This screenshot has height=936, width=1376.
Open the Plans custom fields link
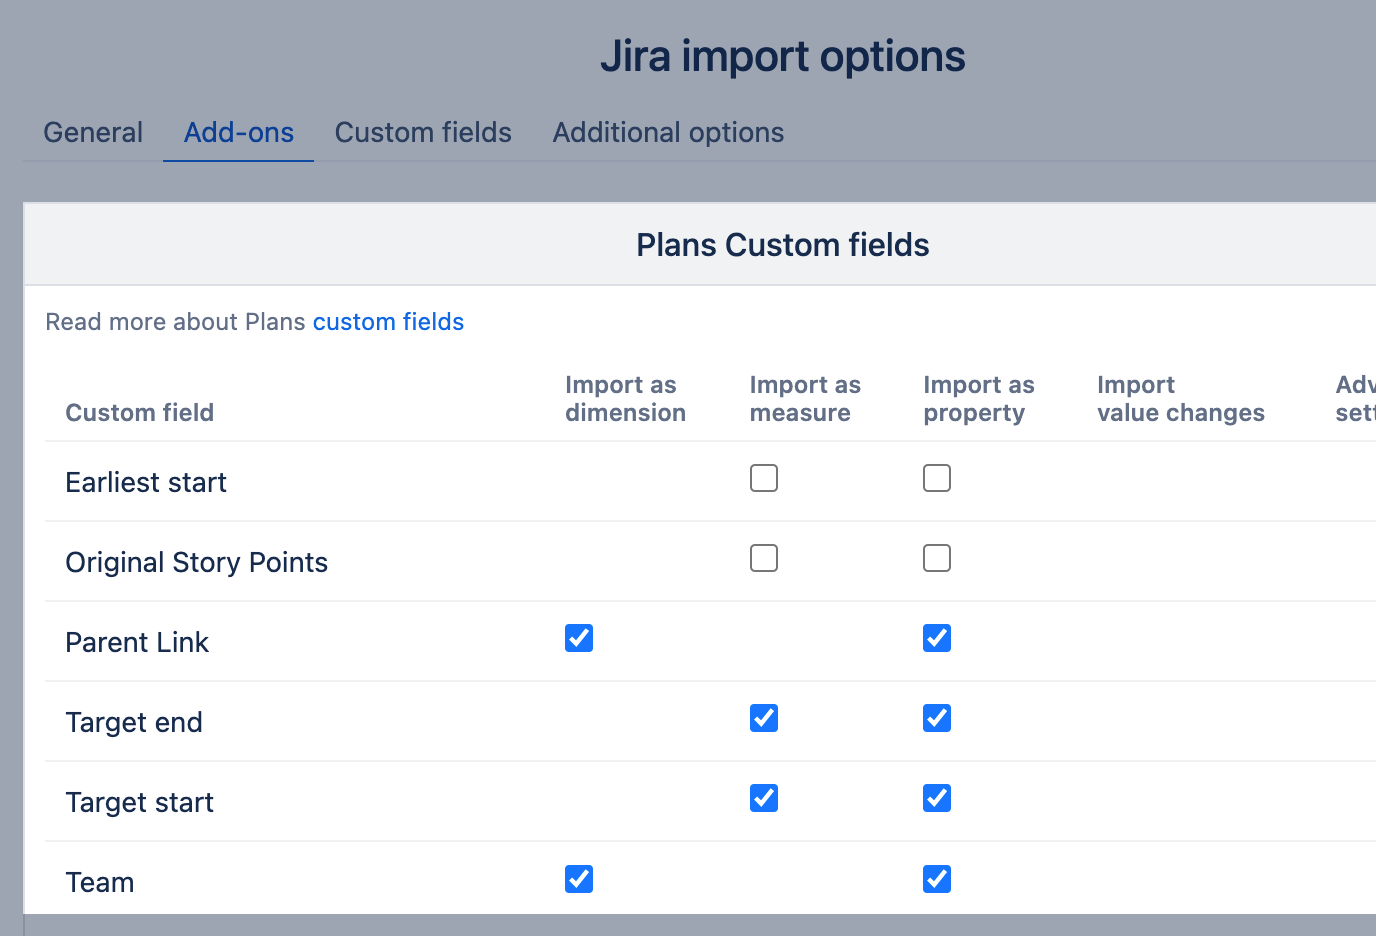388,322
